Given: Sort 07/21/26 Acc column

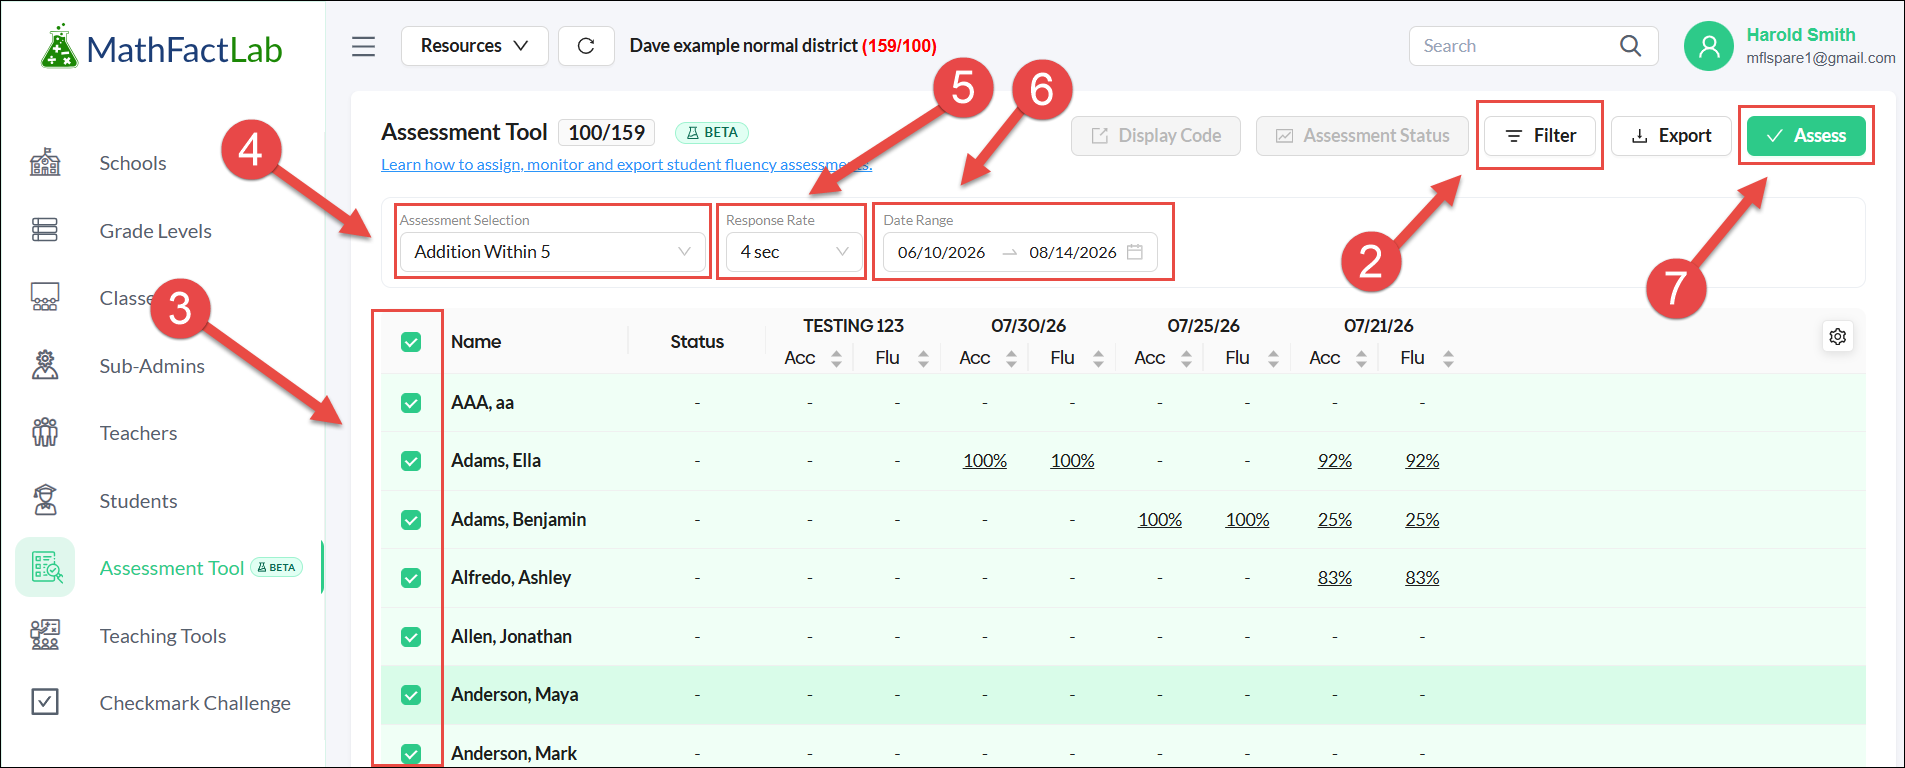Looking at the screenshot, I should tap(1361, 358).
